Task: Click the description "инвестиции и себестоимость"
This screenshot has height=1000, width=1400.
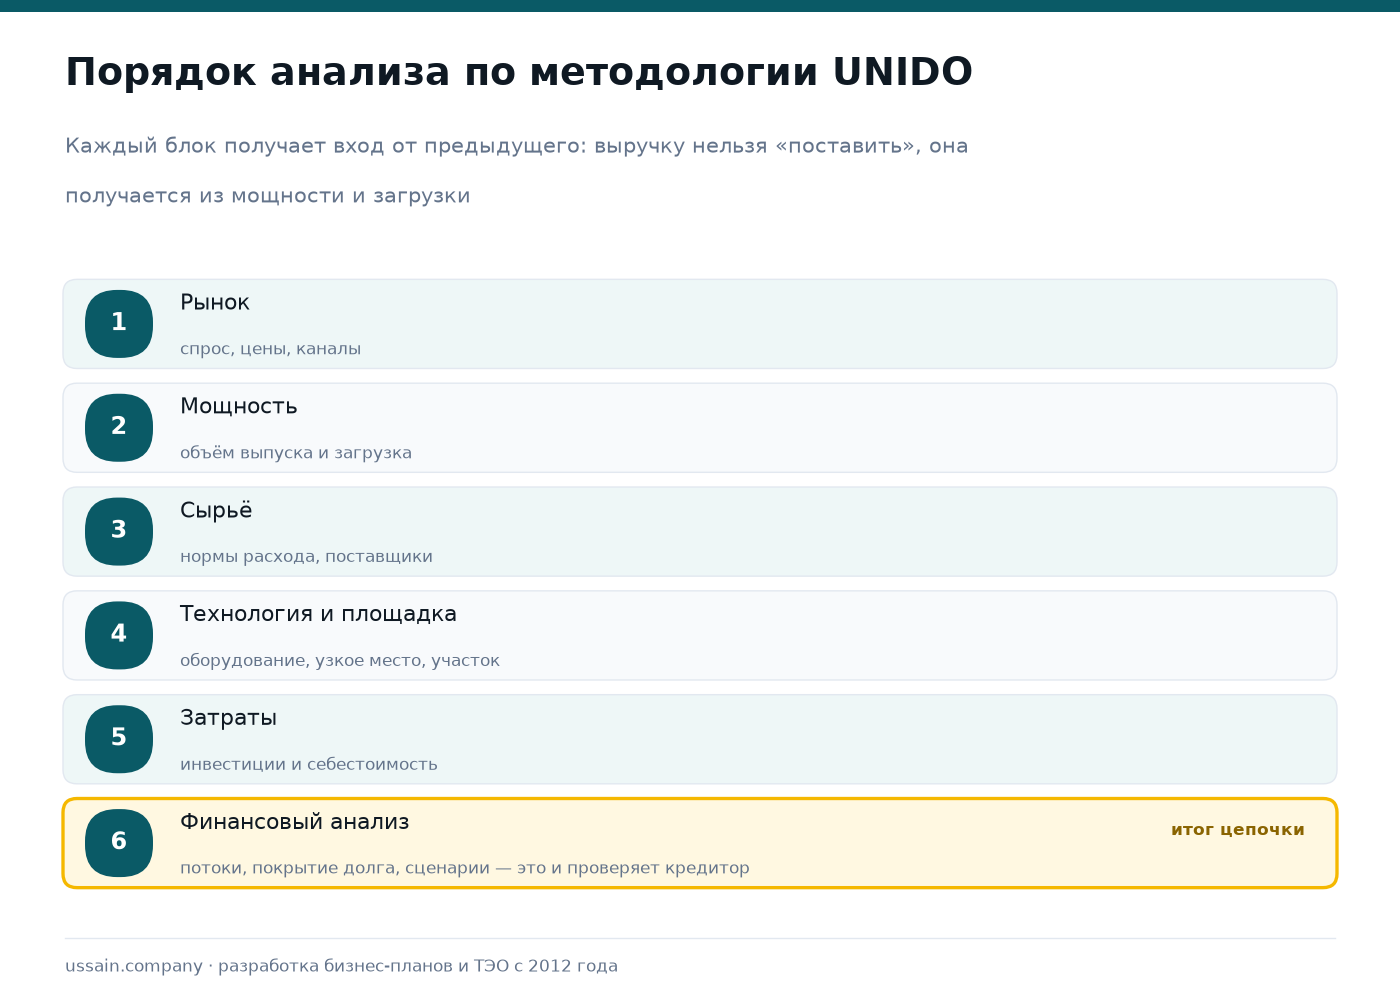Action: pyautogui.click(x=309, y=765)
